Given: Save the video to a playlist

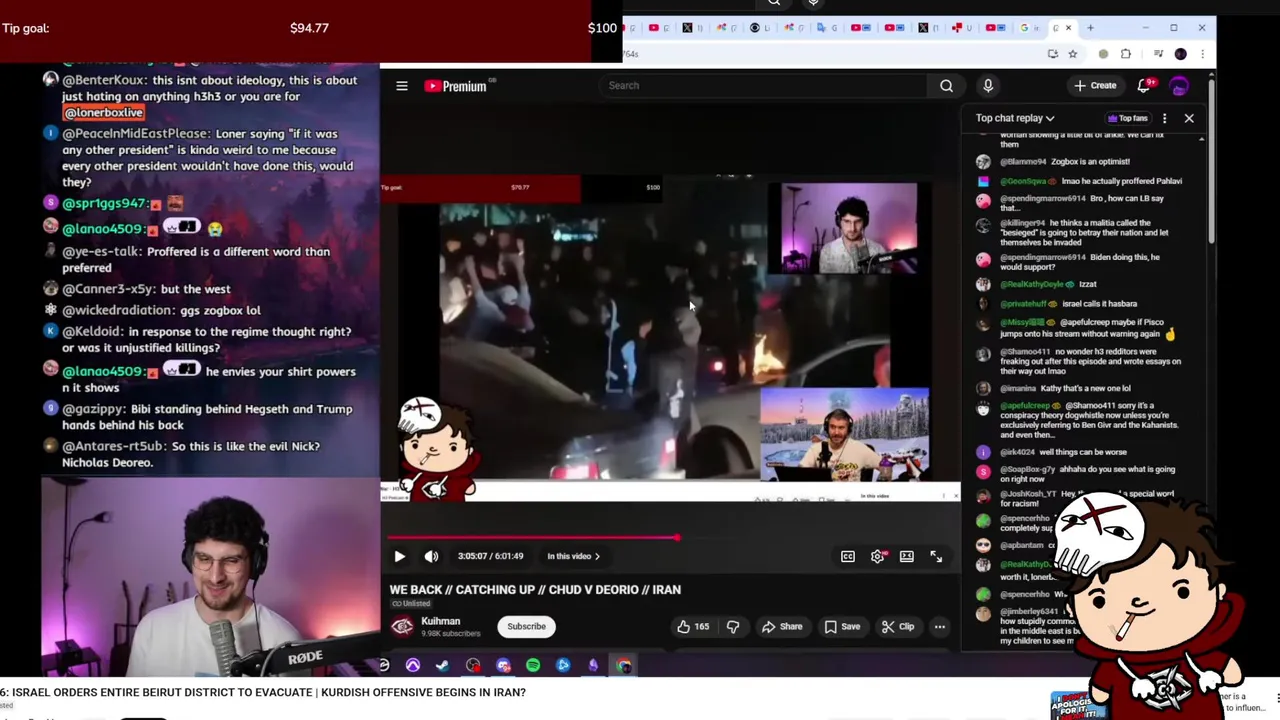Looking at the screenshot, I should click(842, 627).
